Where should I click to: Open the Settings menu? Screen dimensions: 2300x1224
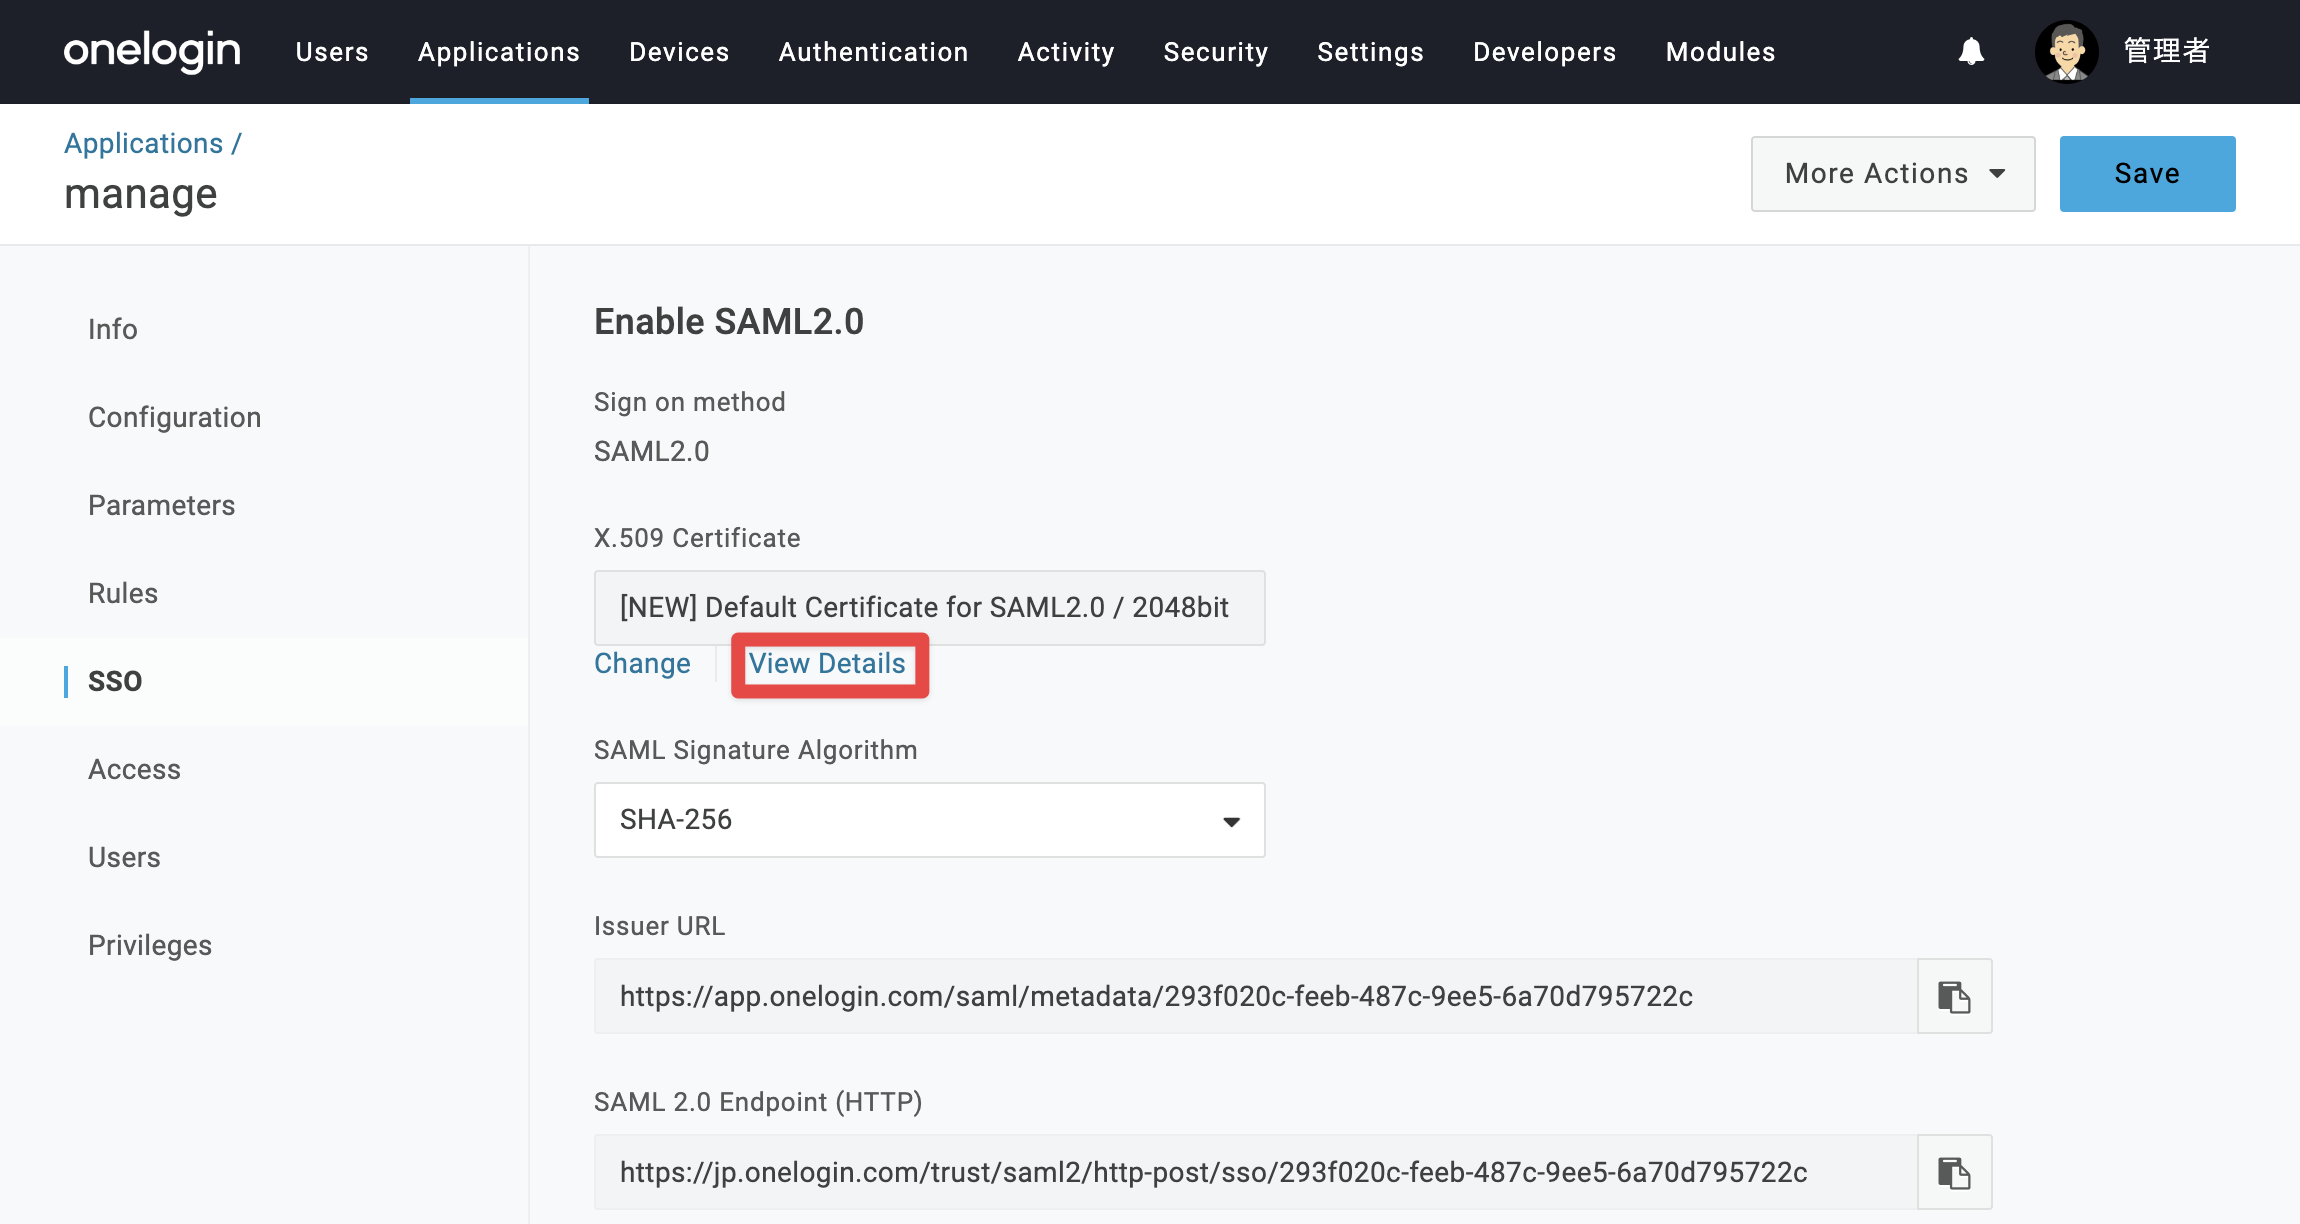pyautogui.click(x=1370, y=52)
